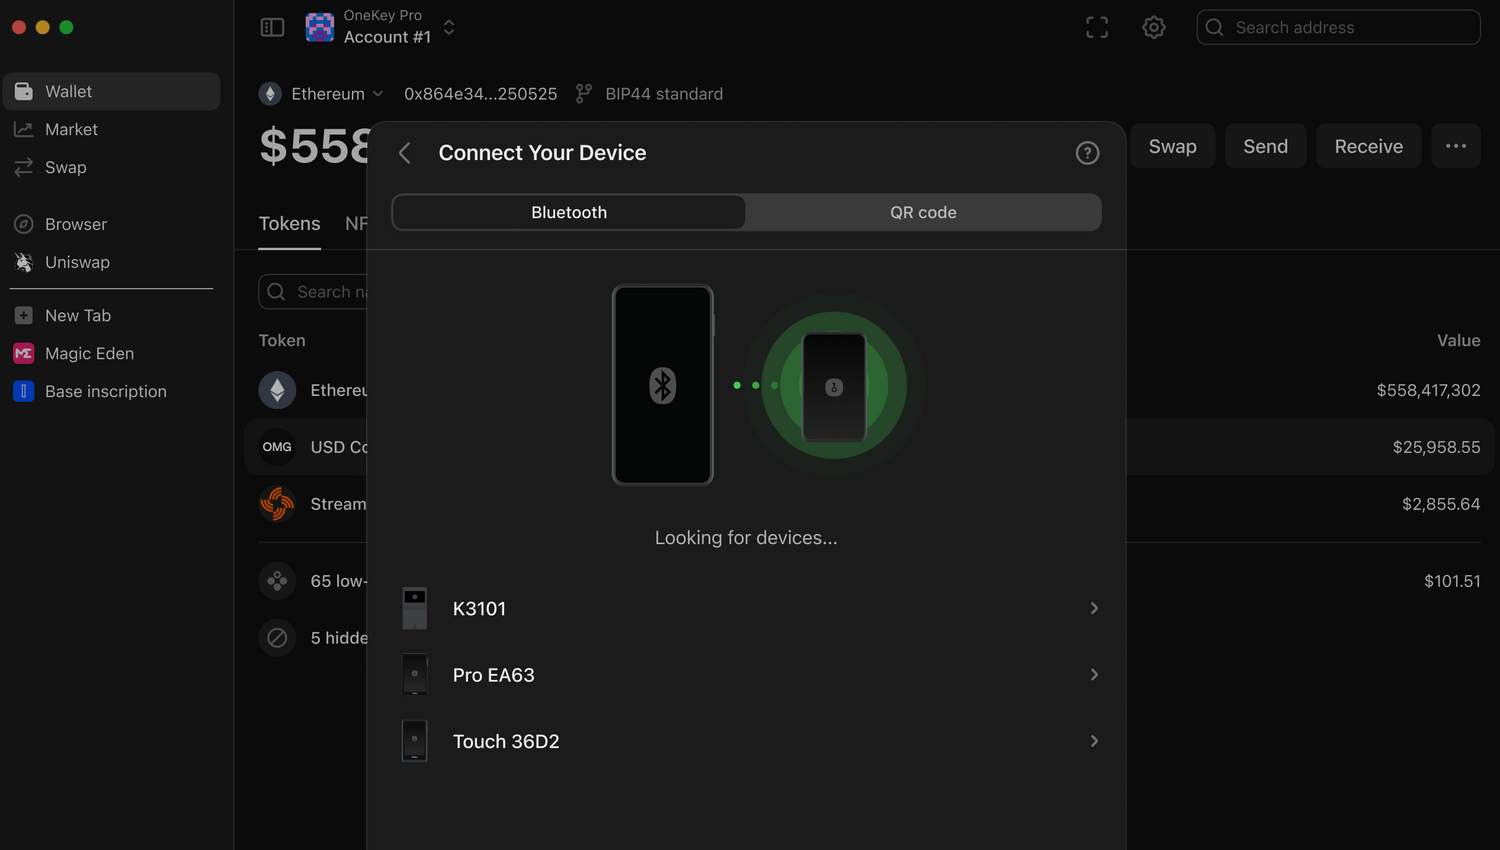Click the Token column header
The width and height of the screenshot is (1500, 850).
(x=282, y=341)
